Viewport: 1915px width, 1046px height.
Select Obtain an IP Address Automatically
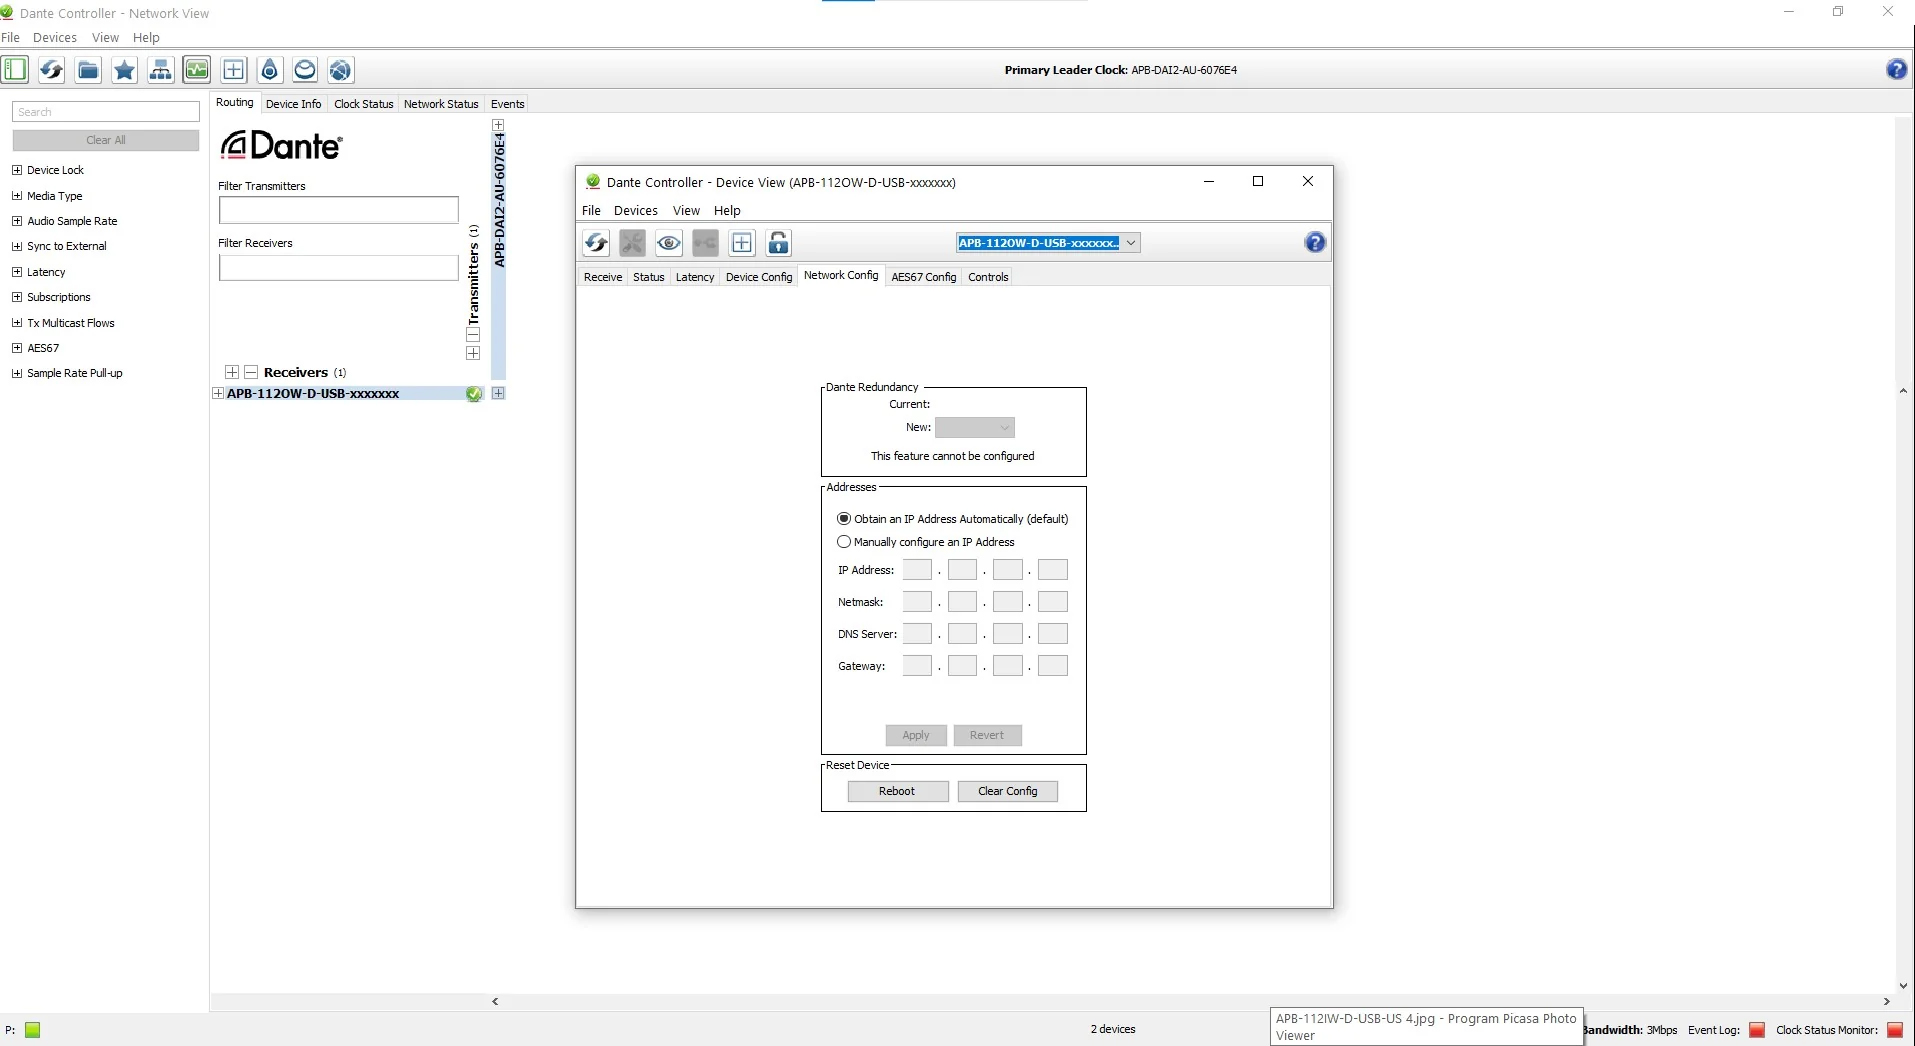pyautogui.click(x=844, y=519)
